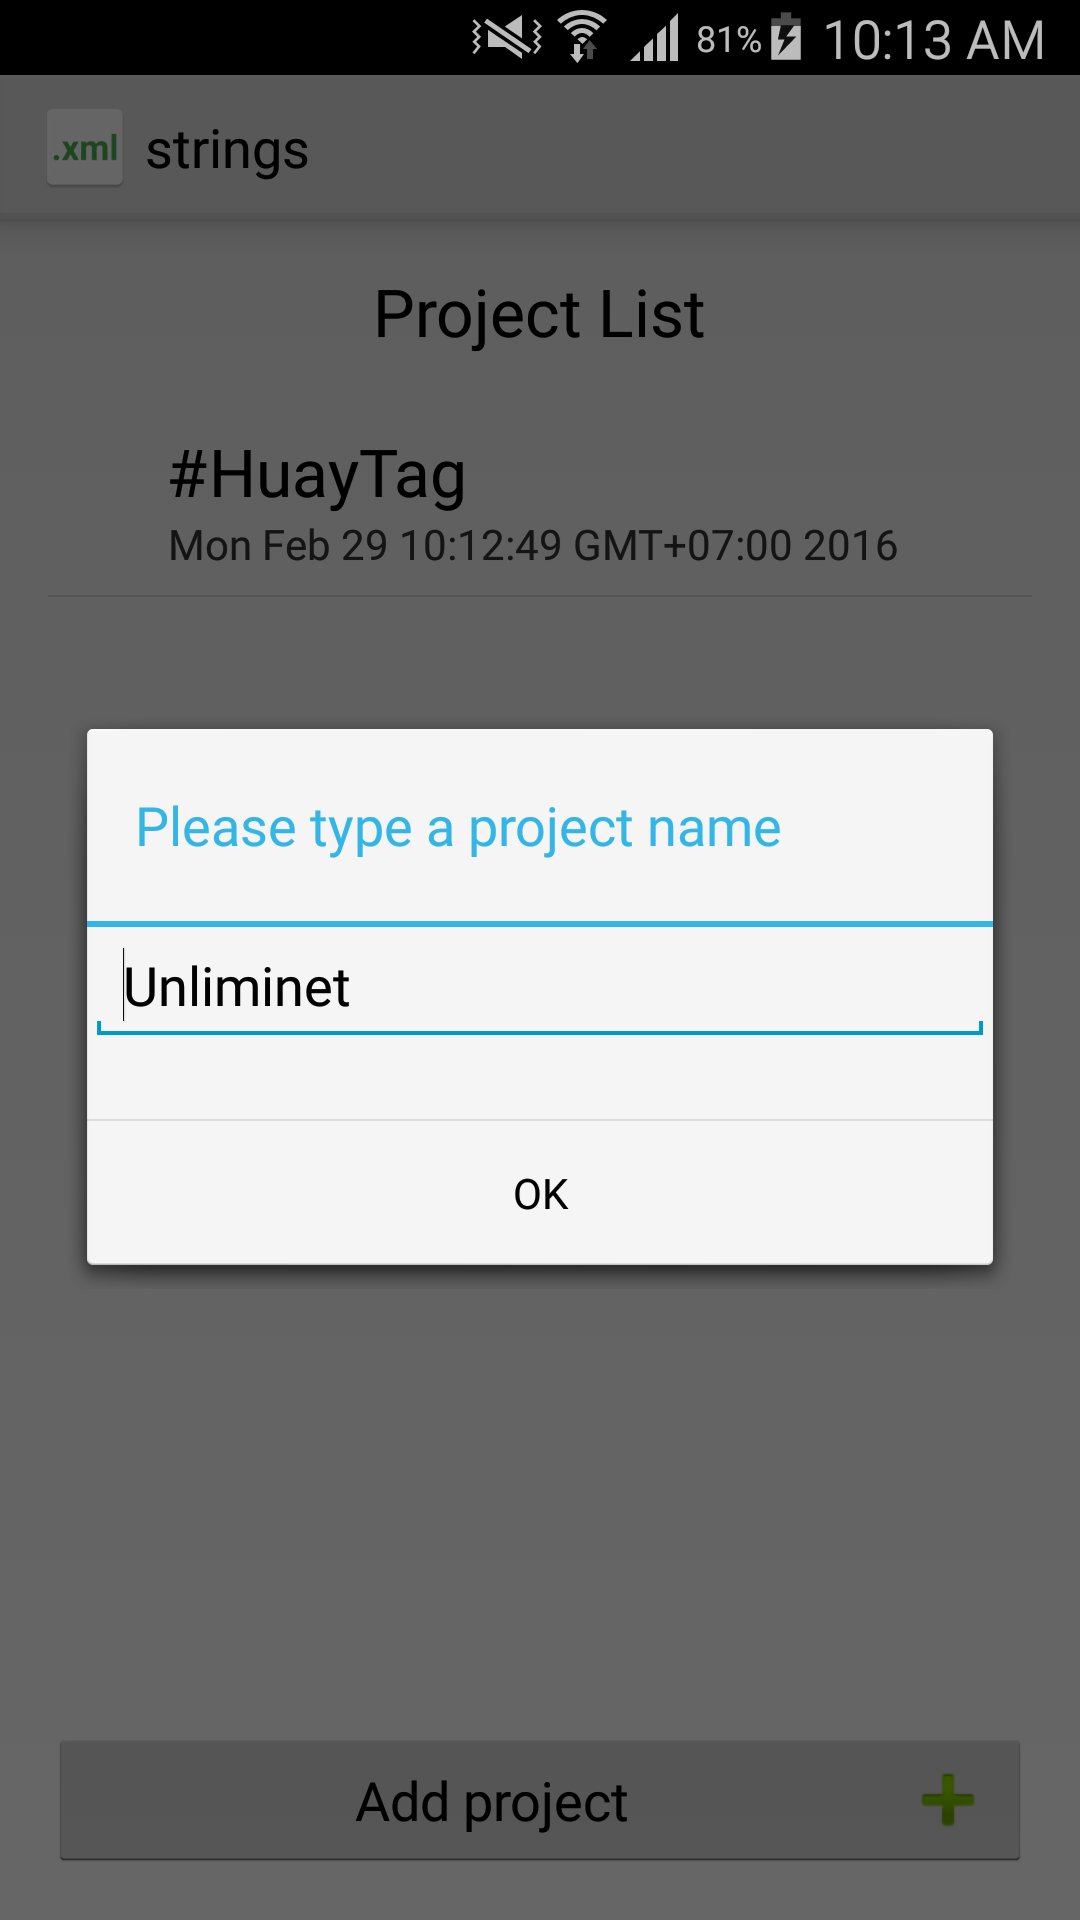Viewport: 1080px width, 1920px height.
Task: Tap the Add project button
Action: (x=540, y=1800)
